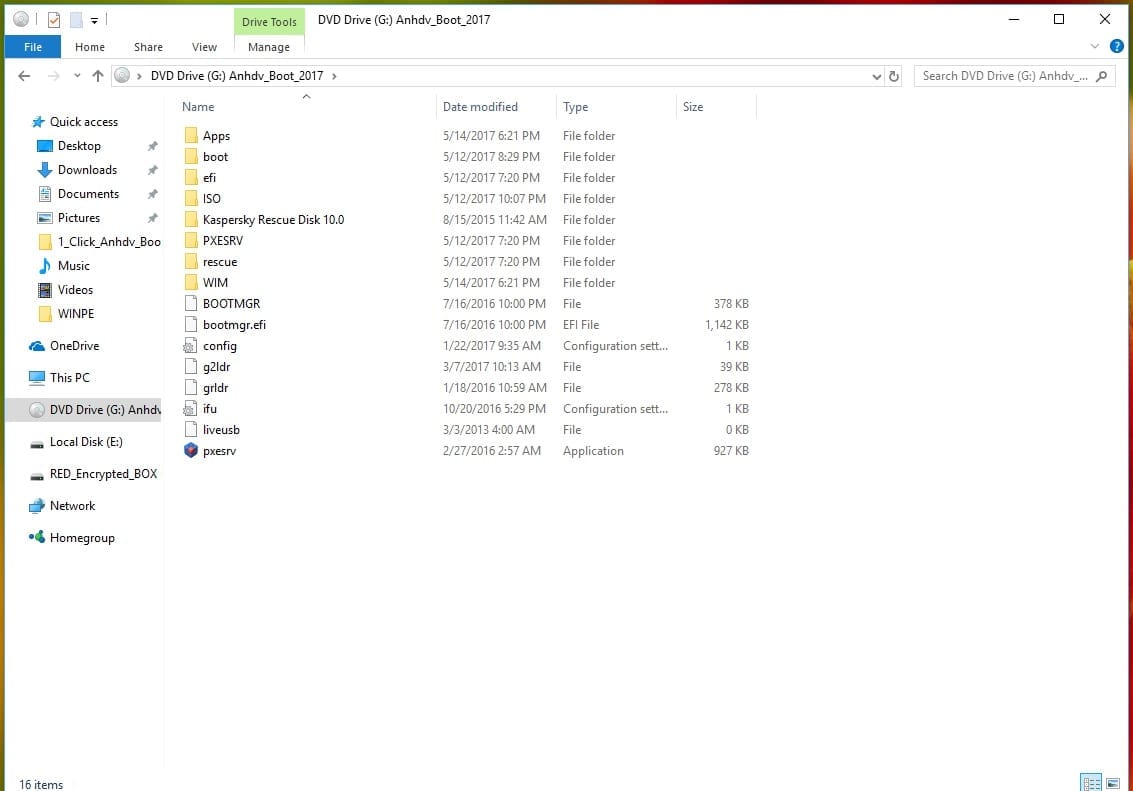The width and height of the screenshot is (1133, 791).
Task: Click the Back navigation arrow
Action: tap(24, 76)
